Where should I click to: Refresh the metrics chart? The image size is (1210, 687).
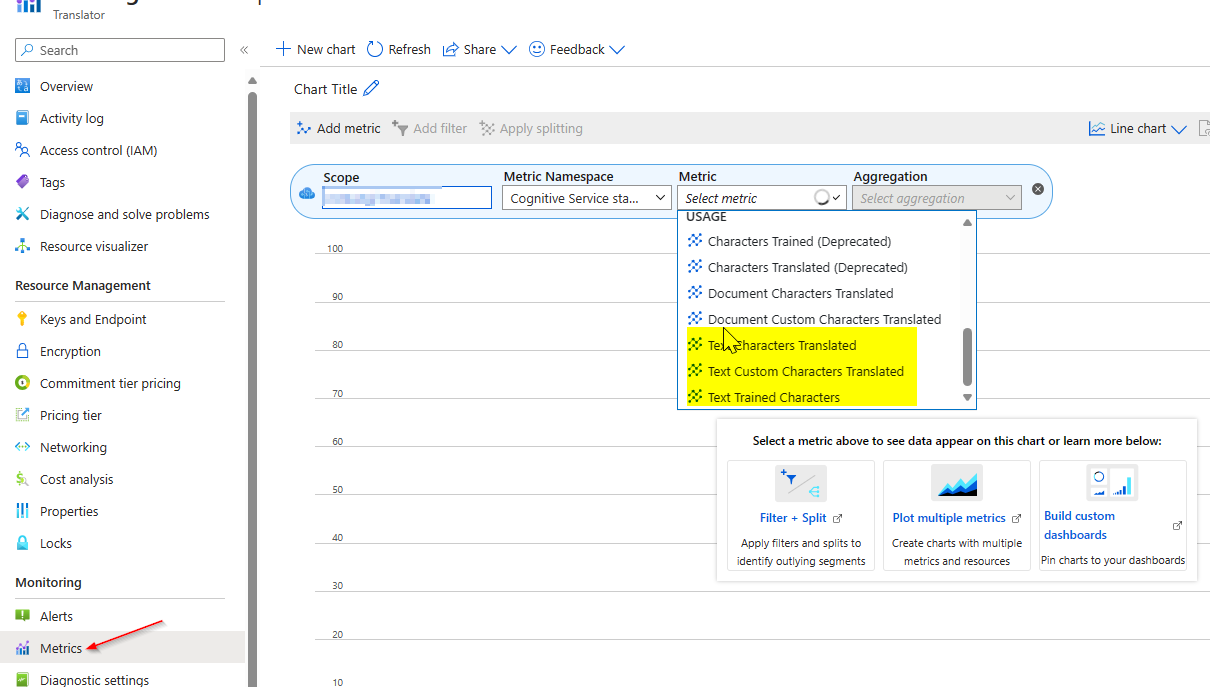pos(399,49)
